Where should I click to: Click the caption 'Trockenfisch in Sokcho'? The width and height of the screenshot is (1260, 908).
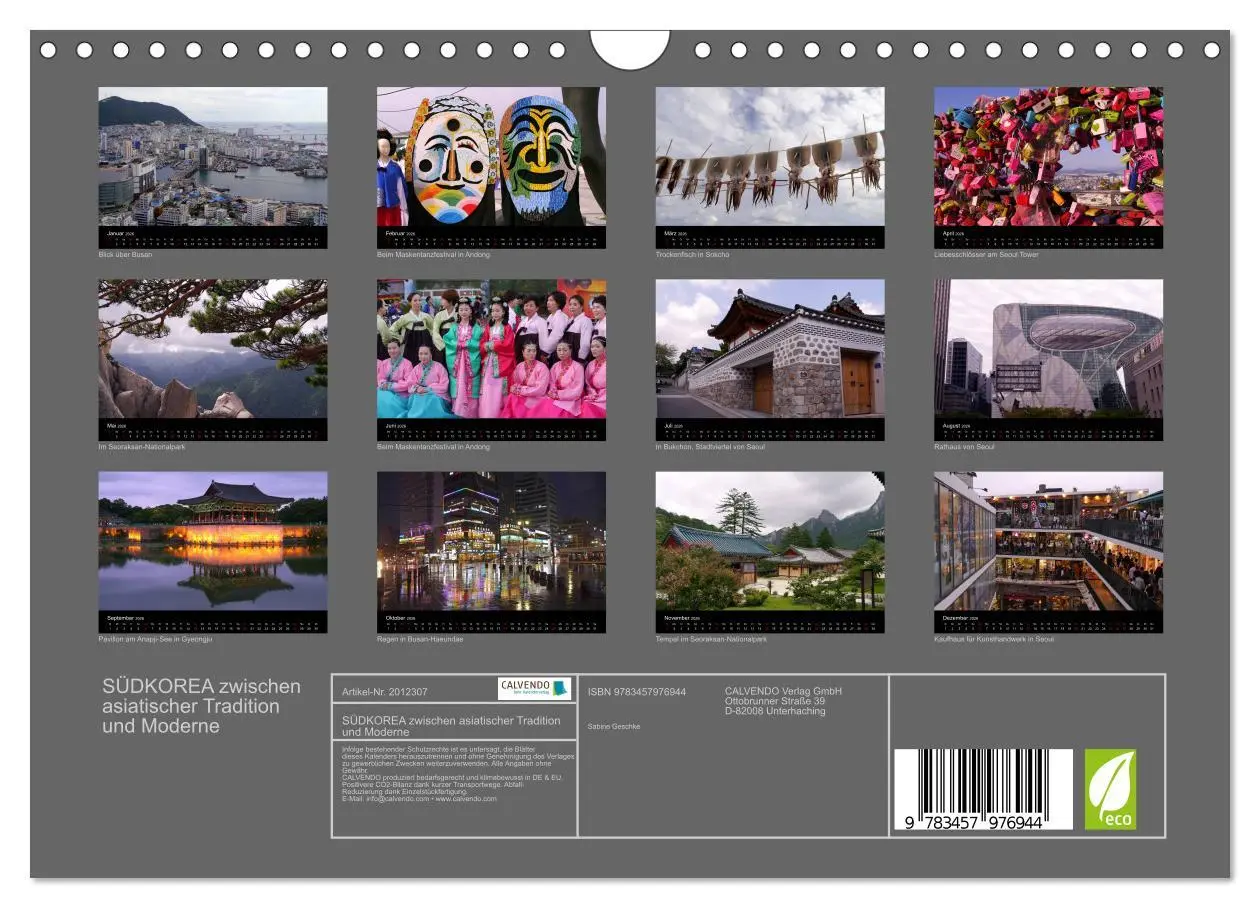[692, 255]
